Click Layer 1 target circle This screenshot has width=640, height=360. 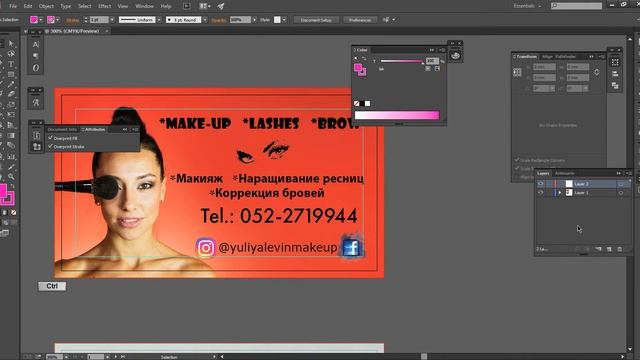tap(621, 193)
